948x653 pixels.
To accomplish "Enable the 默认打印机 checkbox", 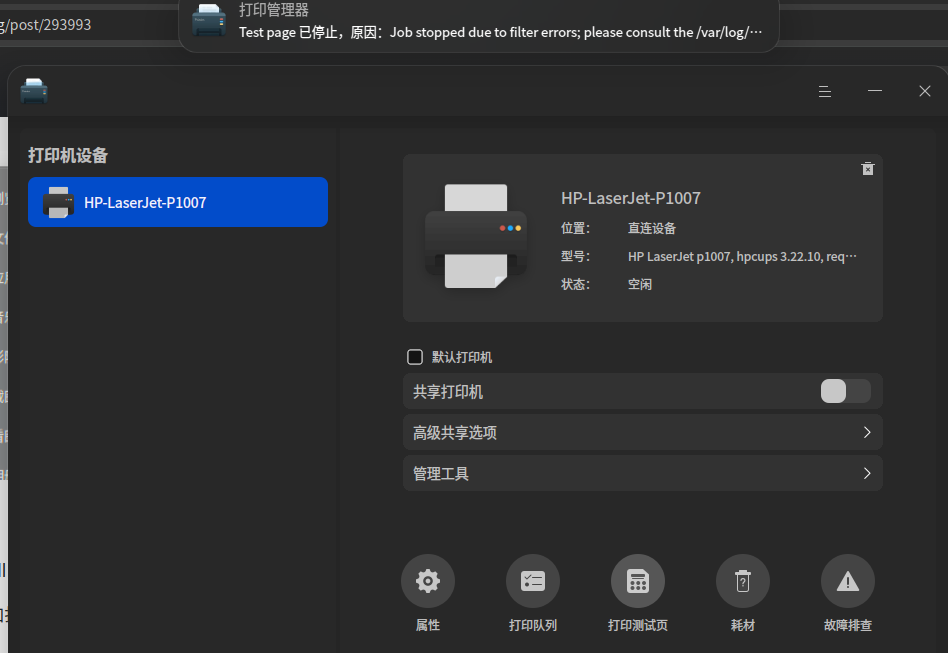I will click(x=415, y=357).
